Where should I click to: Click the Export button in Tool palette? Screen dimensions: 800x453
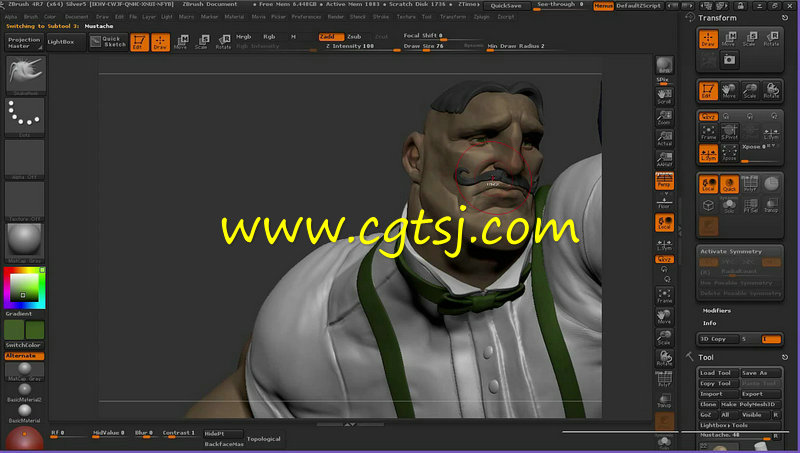pyautogui.click(x=761, y=394)
